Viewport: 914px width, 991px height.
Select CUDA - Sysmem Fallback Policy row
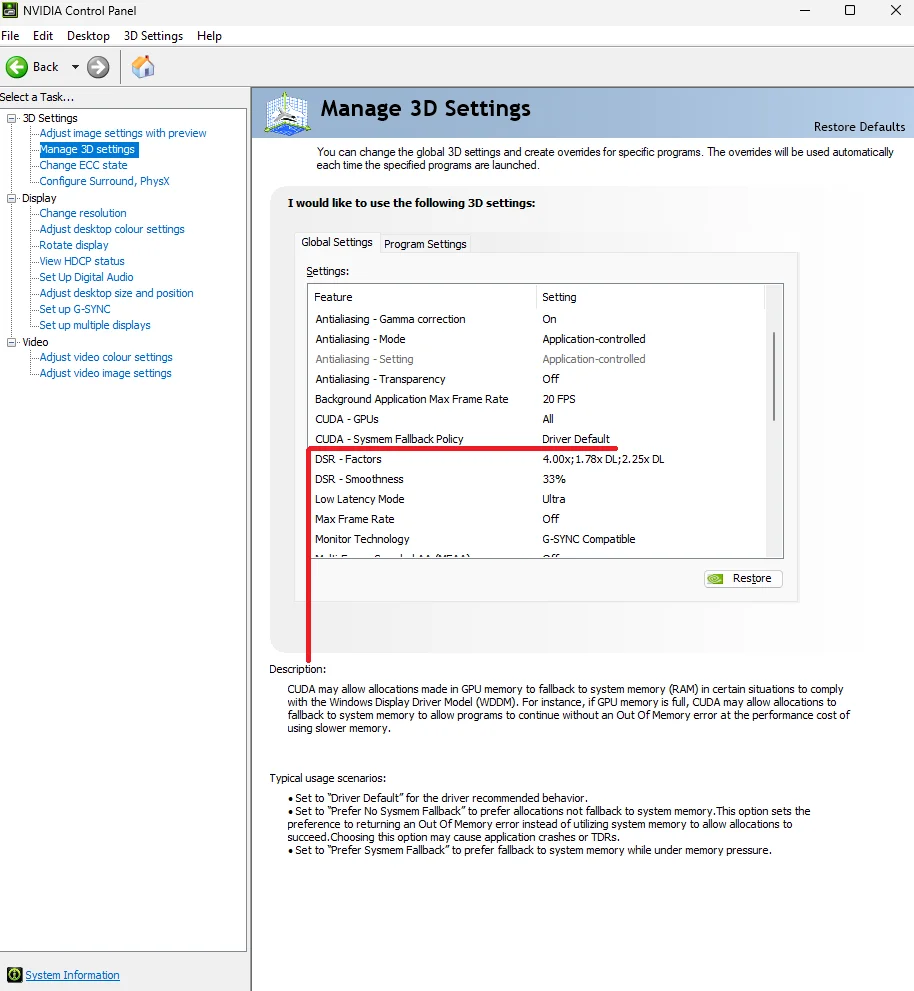tap(537, 439)
